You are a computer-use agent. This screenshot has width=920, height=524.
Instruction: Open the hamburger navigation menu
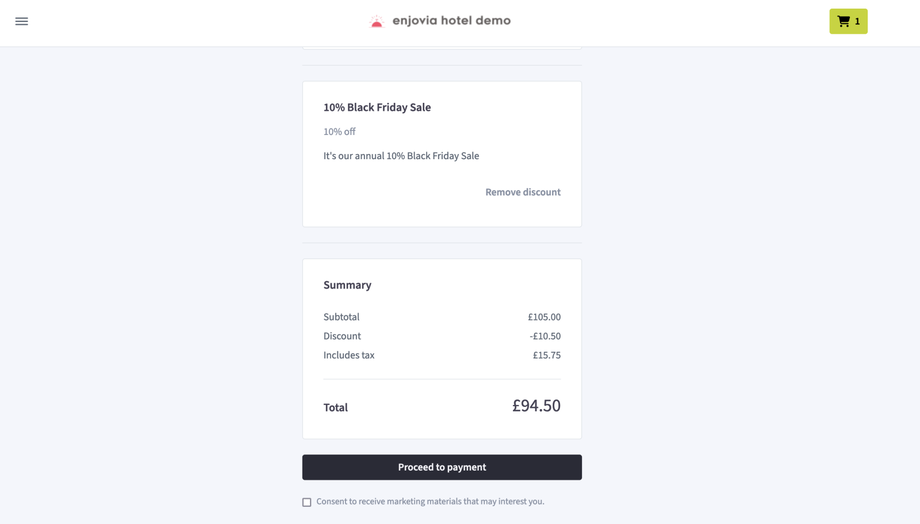pos(22,21)
